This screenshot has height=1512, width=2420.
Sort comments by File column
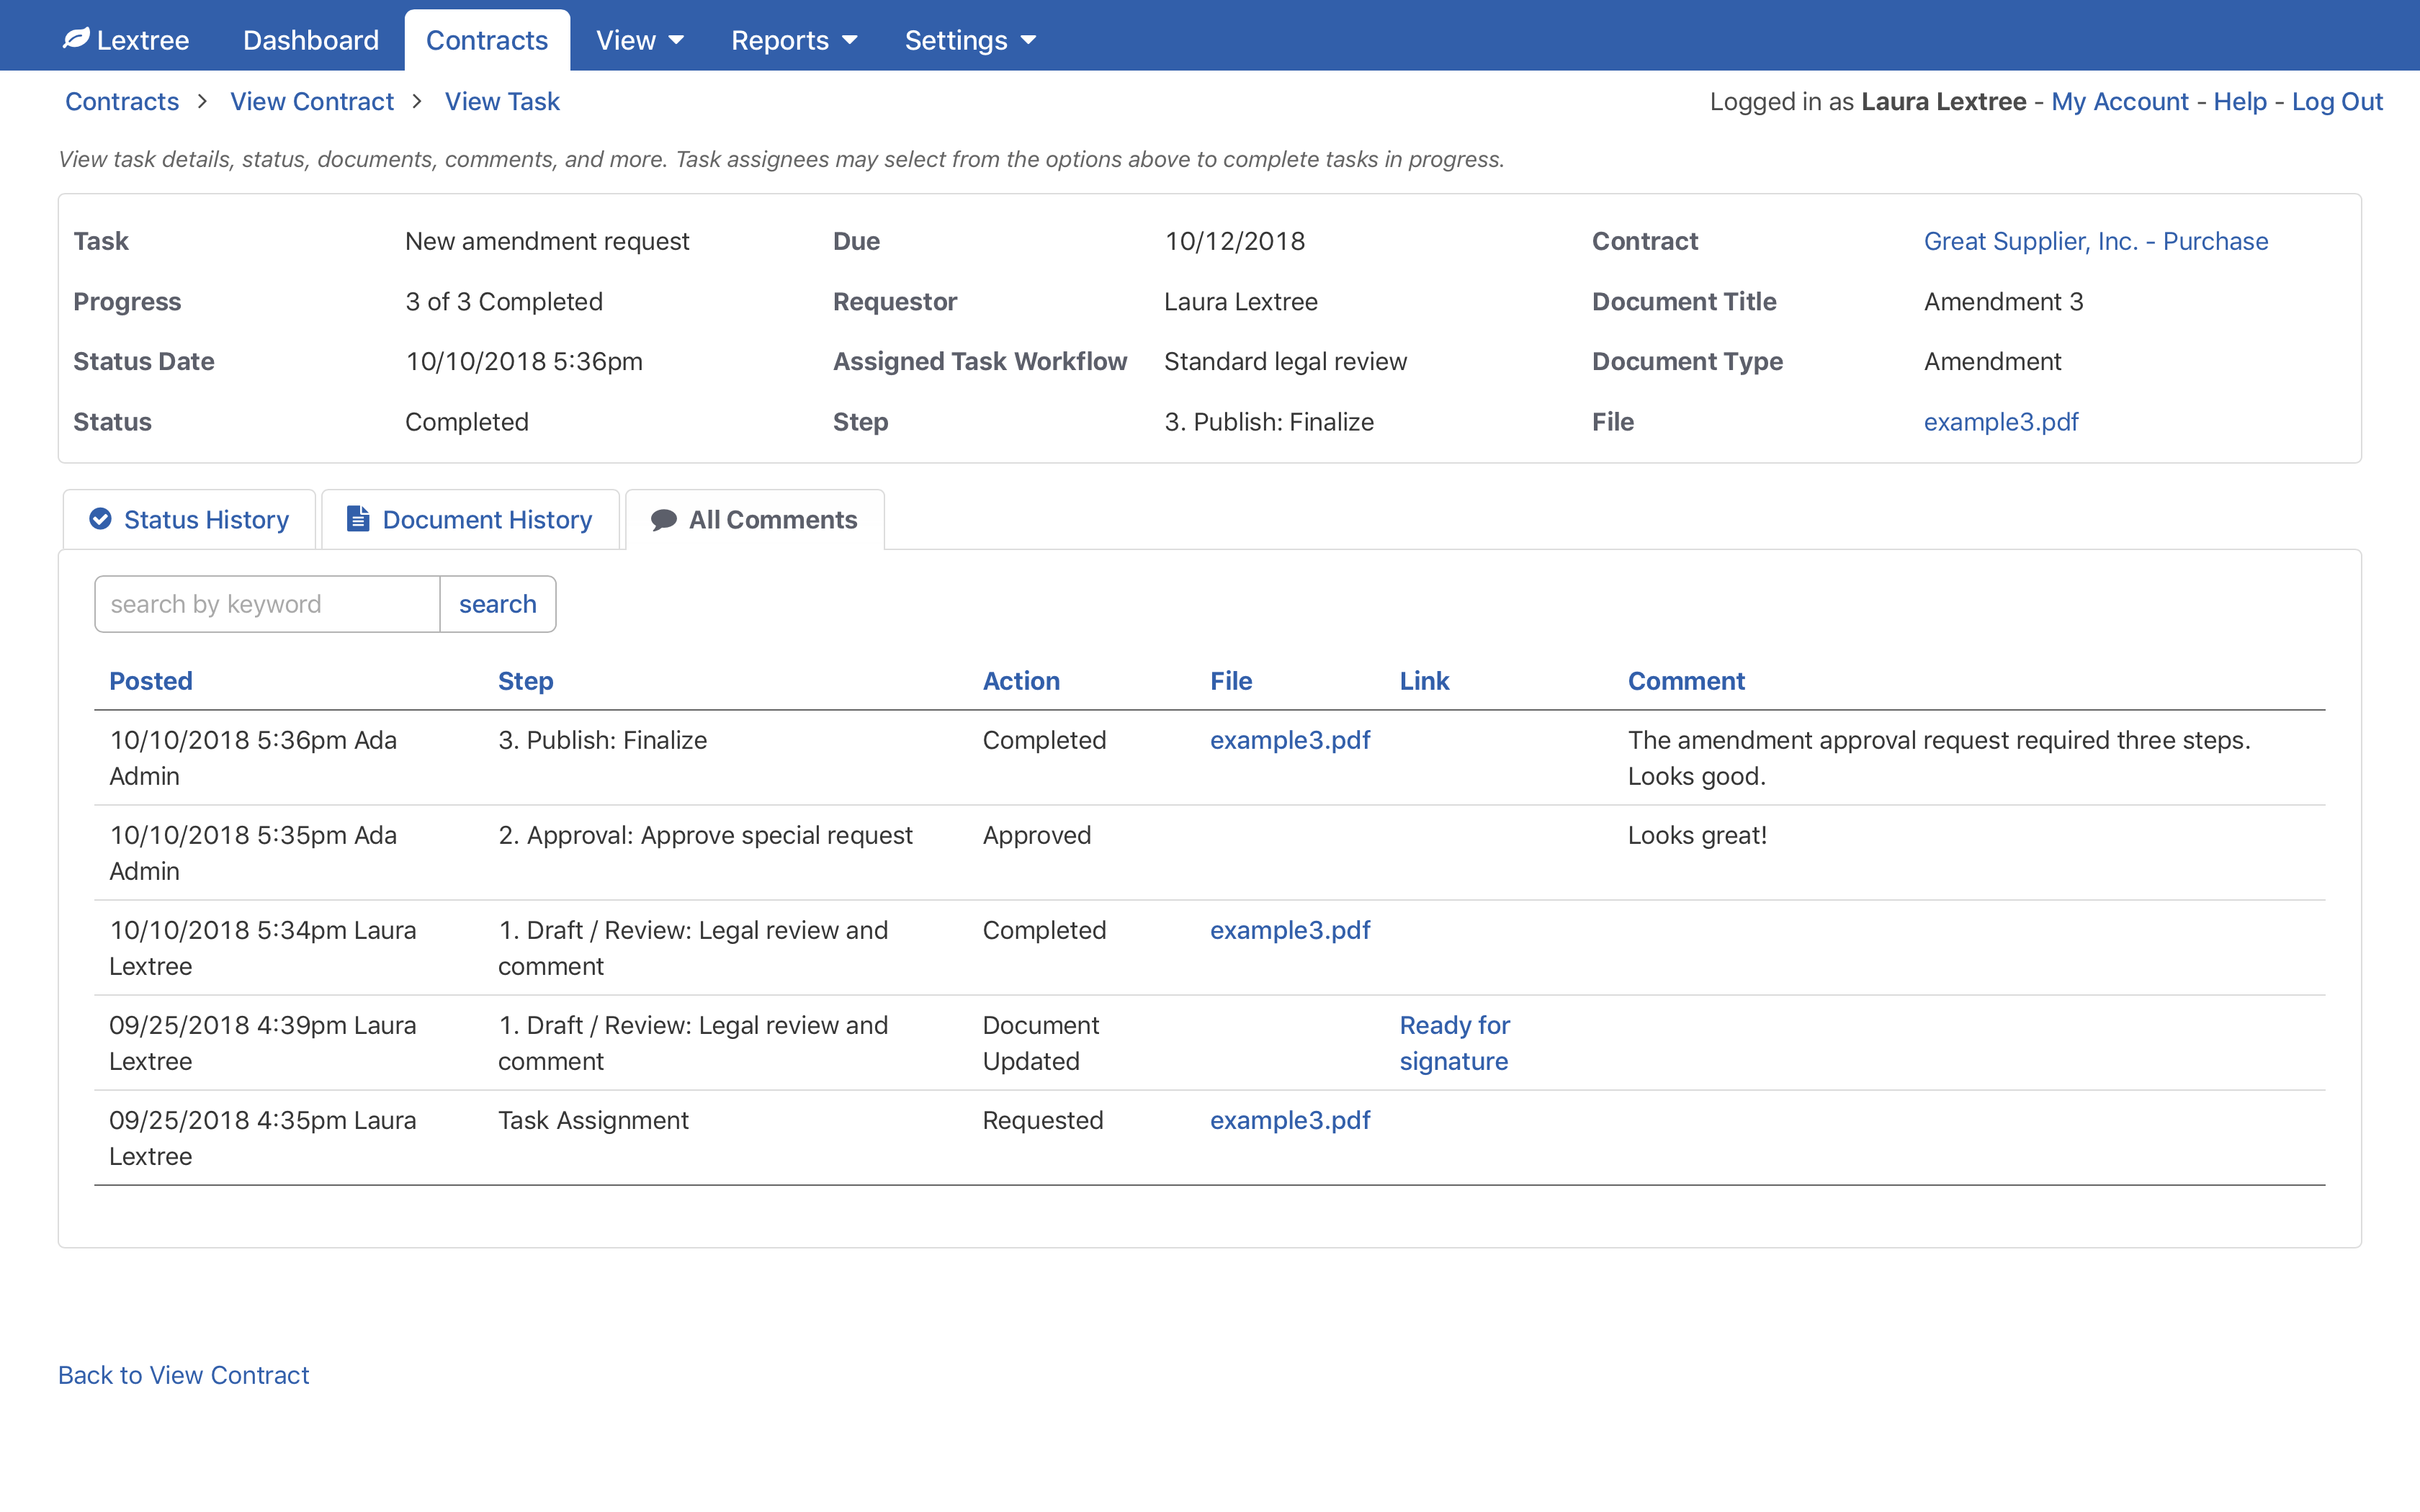tap(1231, 681)
